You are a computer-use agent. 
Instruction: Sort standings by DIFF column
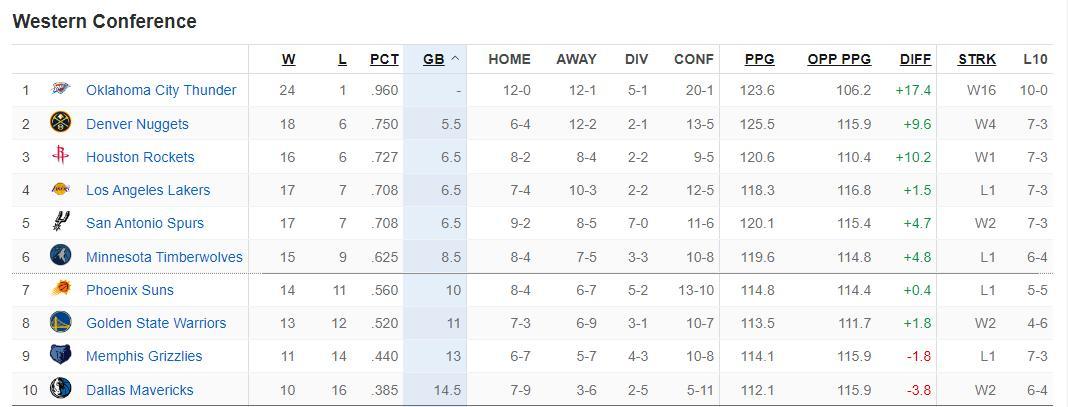(915, 59)
